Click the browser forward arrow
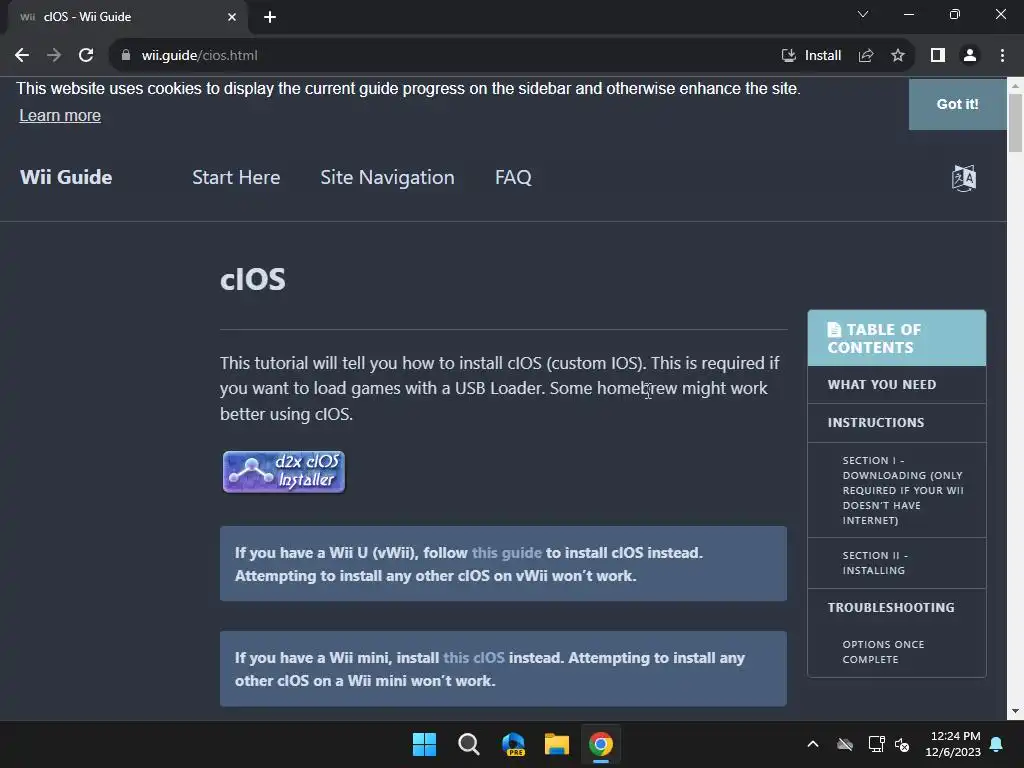 (x=54, y=56)
